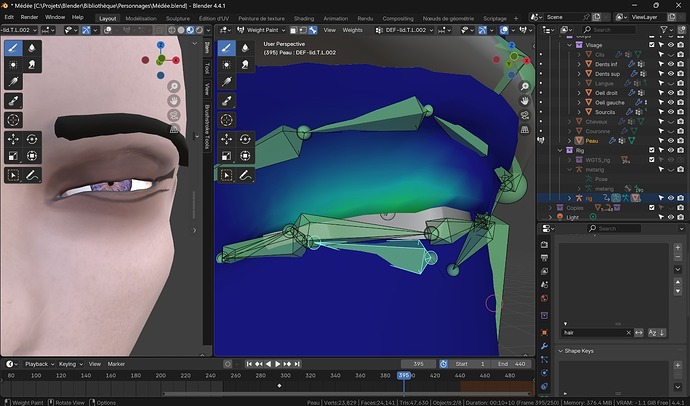This screenshot has height=406, width=690.
Task: Click the pan hand icon in the right viewport
Action: pyautogui.click(x=525, y=101)
